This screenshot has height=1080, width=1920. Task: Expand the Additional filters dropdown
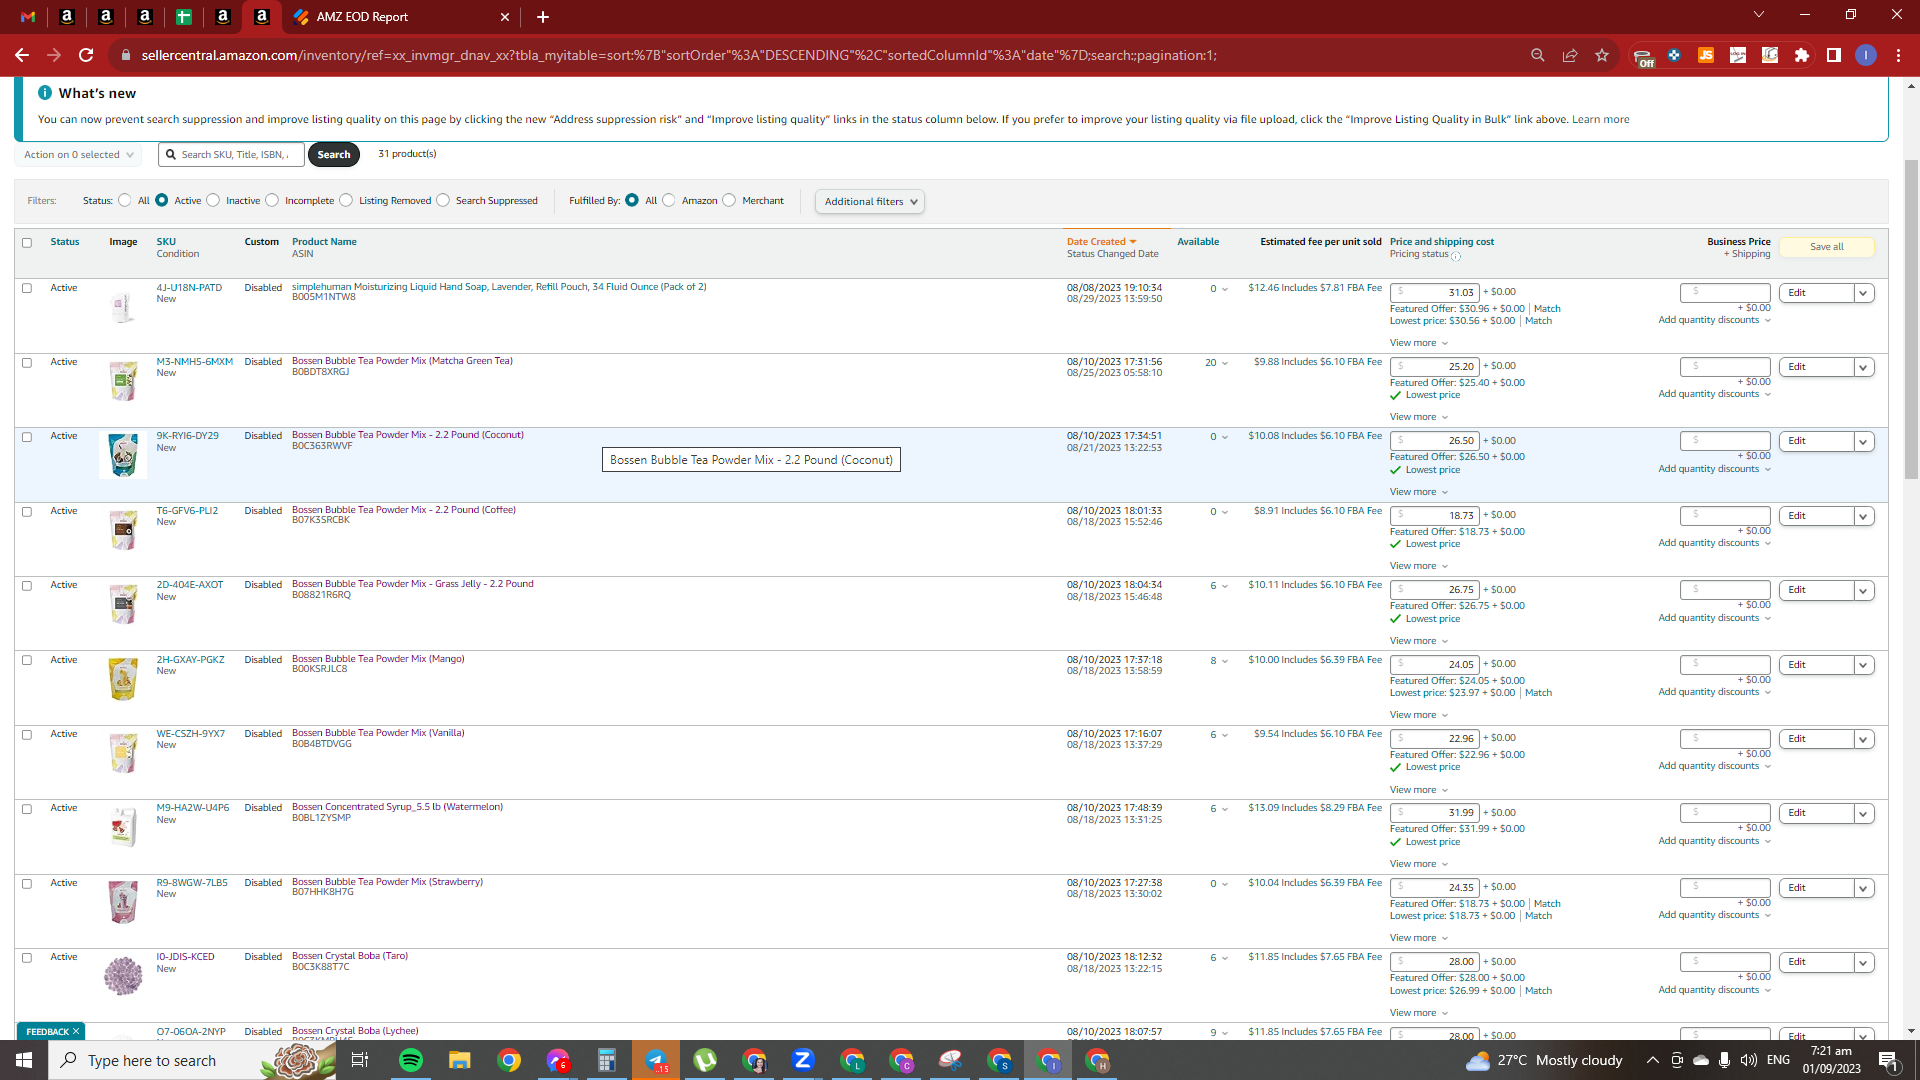(x=870, y=202)
